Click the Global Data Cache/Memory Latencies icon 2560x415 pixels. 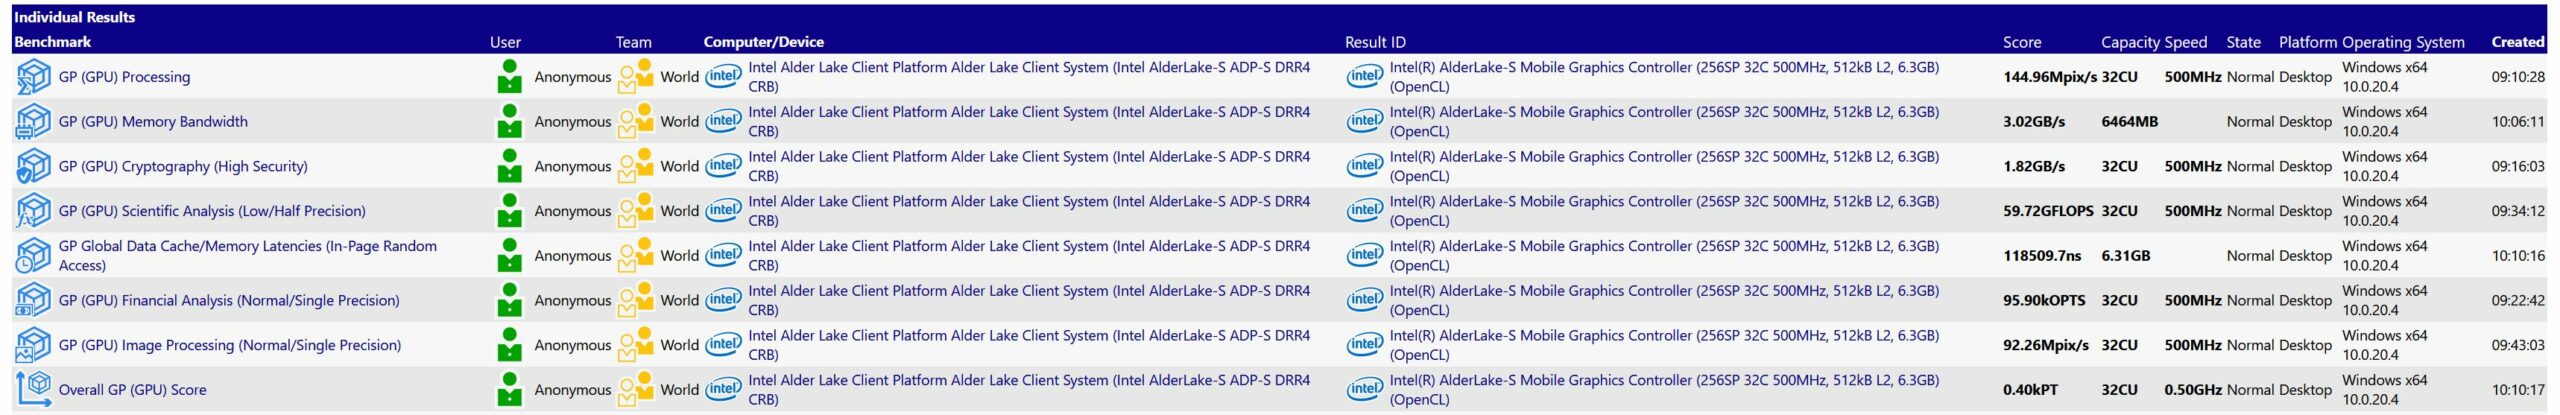(x=33, y=256)
